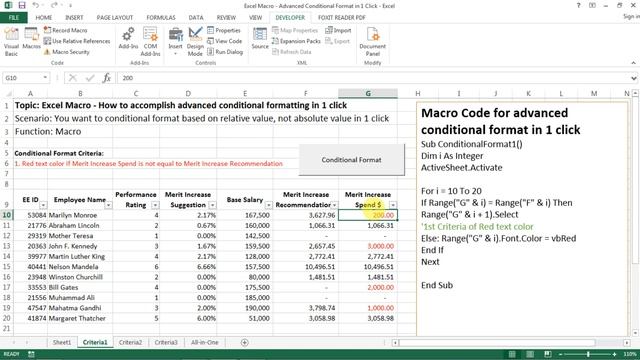Screen dimensions: 640x360
Task: Expand the formula bar
Action: 633,78
